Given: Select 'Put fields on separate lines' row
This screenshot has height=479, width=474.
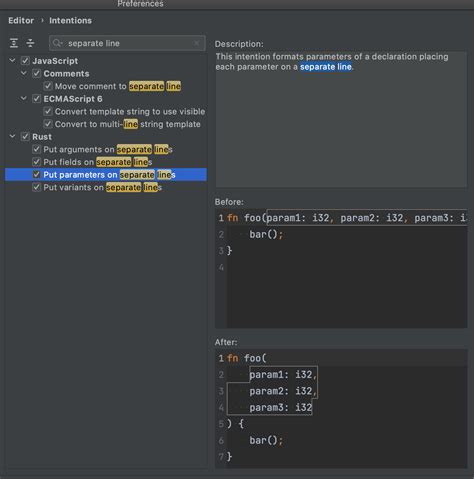Looking at the screenshot, I should point(98,162).
